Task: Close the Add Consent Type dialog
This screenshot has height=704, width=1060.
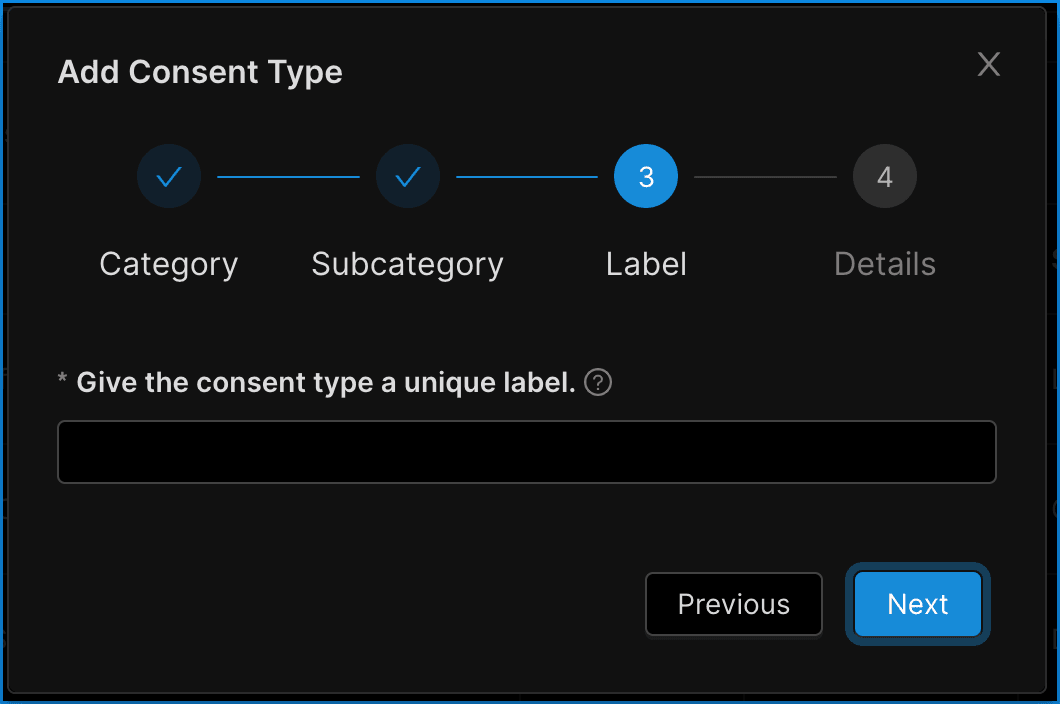Action: tap(988, 65)
